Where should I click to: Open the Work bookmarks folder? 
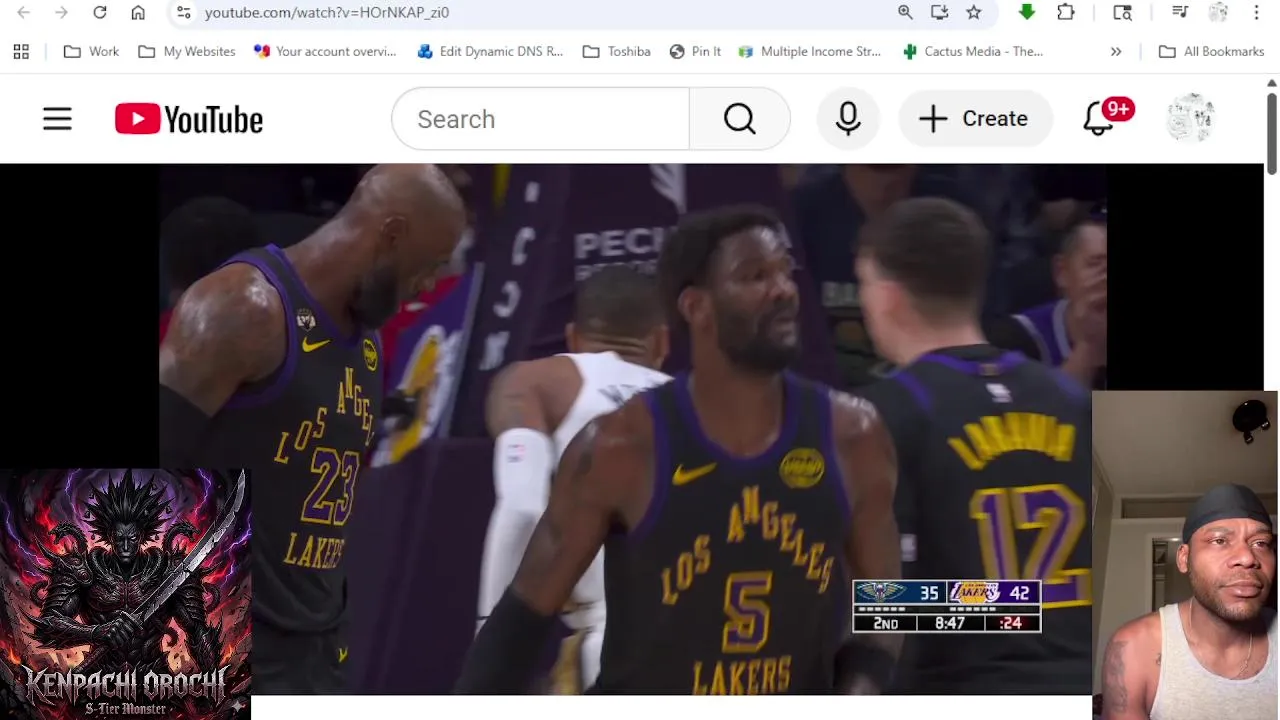(x=91, y=52)
